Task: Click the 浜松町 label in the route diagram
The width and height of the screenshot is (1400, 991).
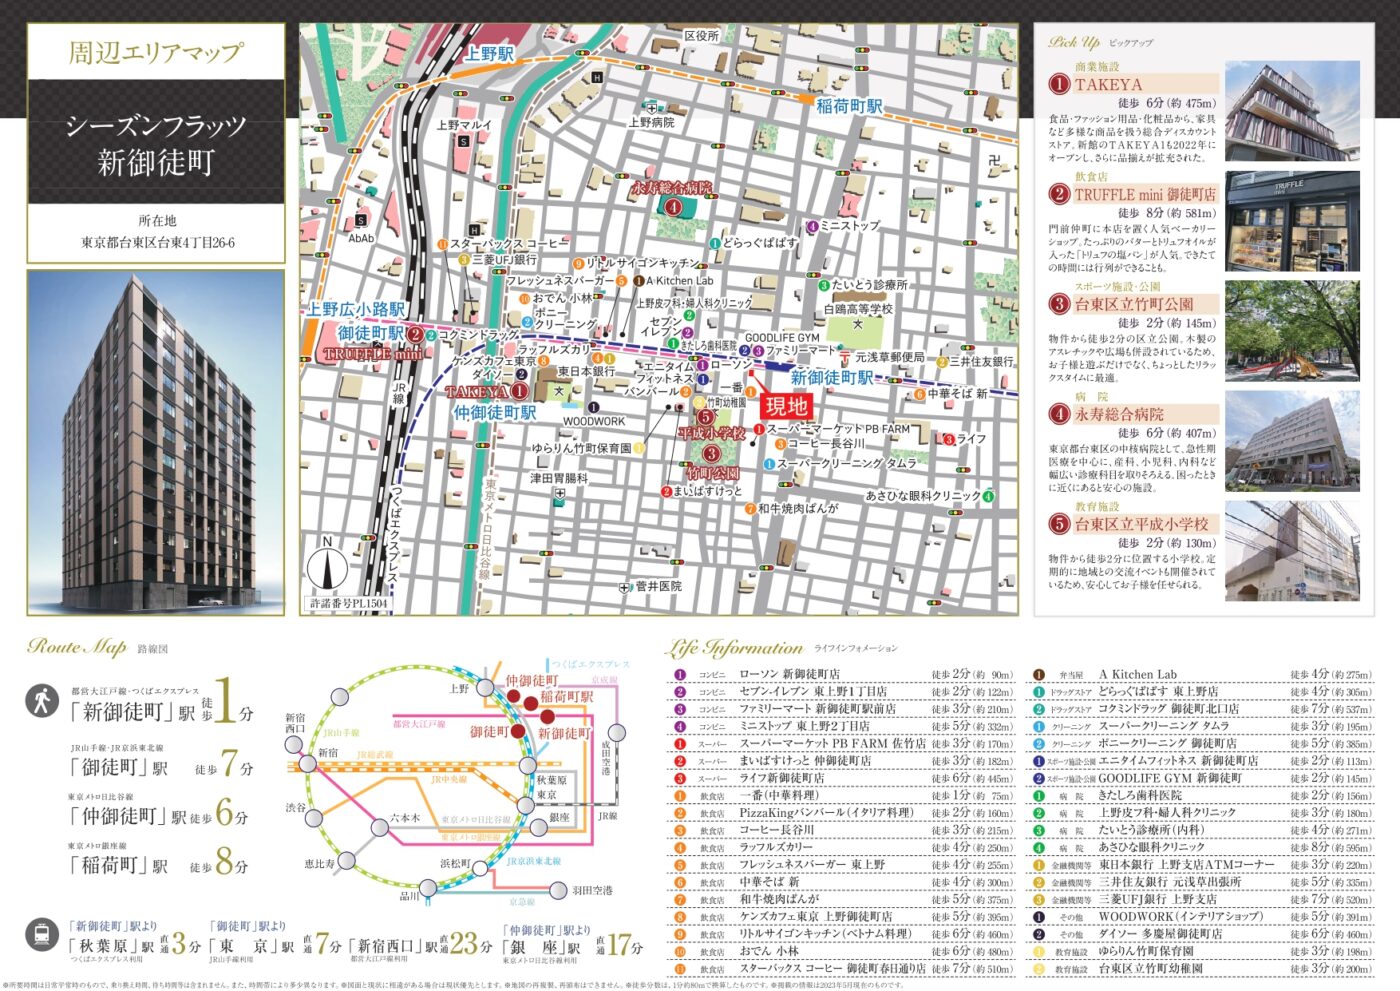Action: tap(455, 863)
